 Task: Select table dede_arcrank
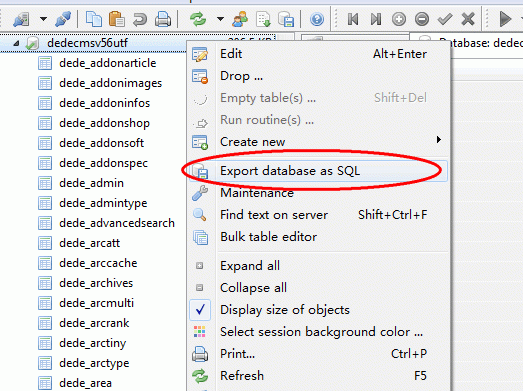94,323
